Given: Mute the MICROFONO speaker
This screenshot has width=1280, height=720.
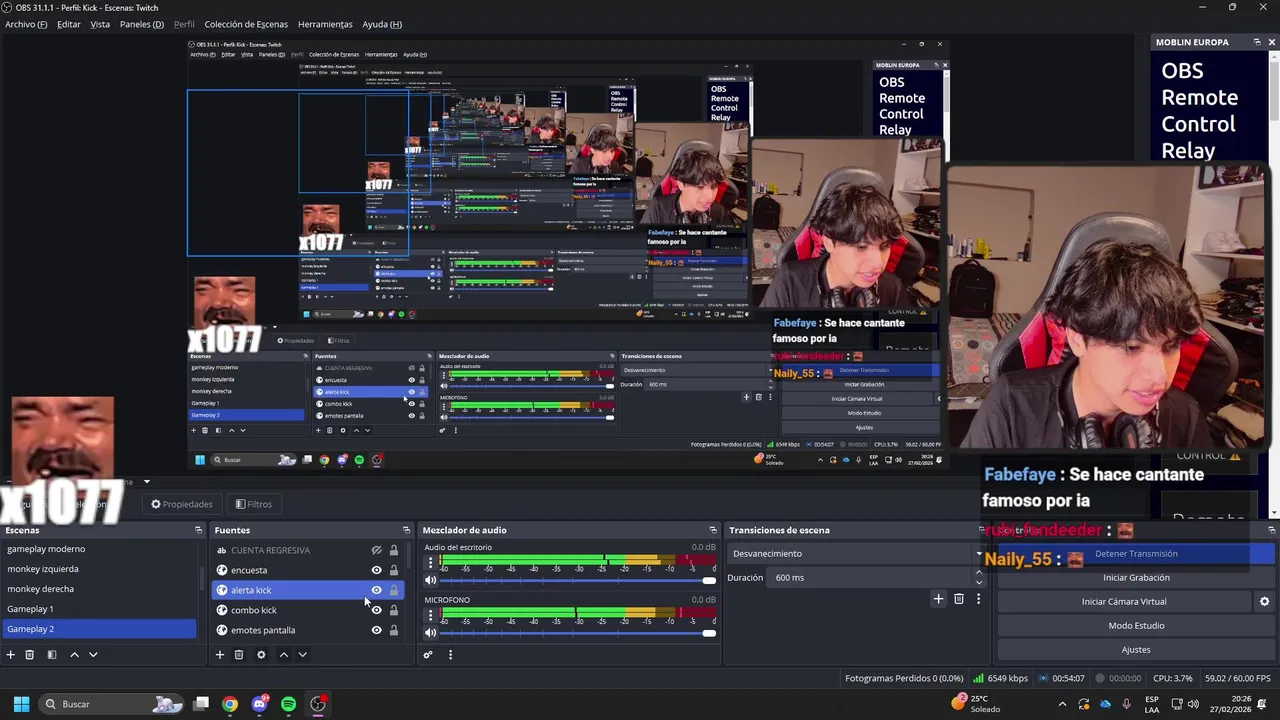Looking at the screenshot, I should [x=431, y=633].
